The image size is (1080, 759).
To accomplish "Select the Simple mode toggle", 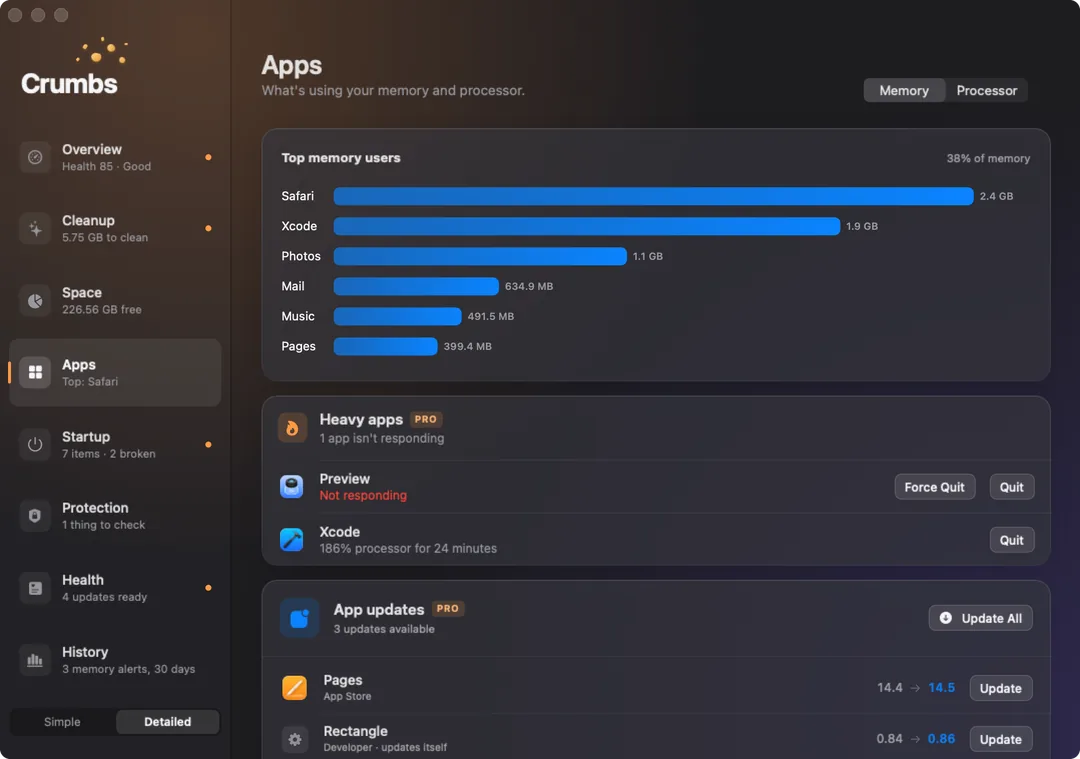I will 62,722.
